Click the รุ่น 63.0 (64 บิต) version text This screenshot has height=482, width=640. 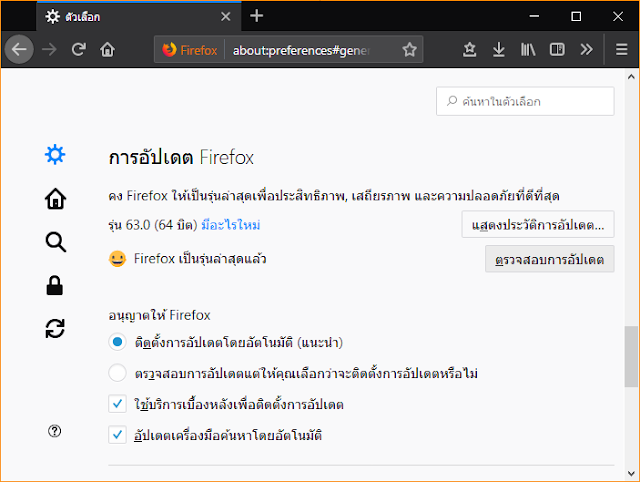point(153,225)
